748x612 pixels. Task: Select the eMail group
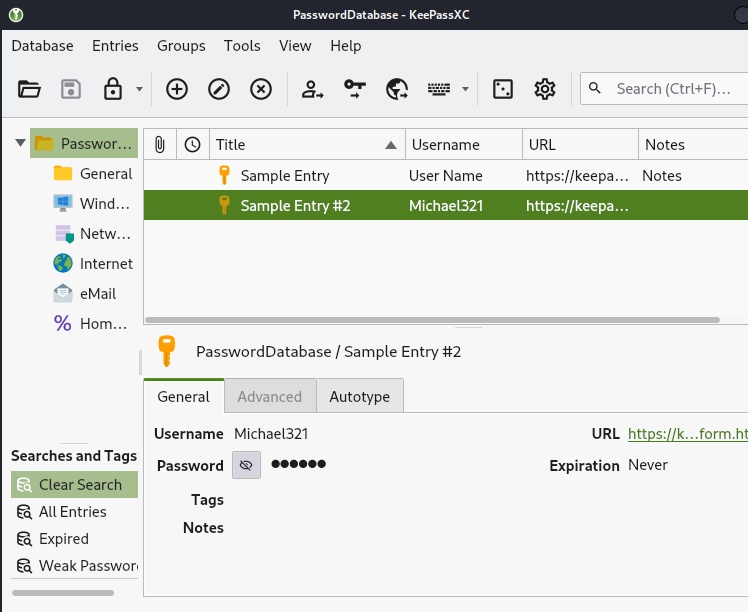(84, 294)
